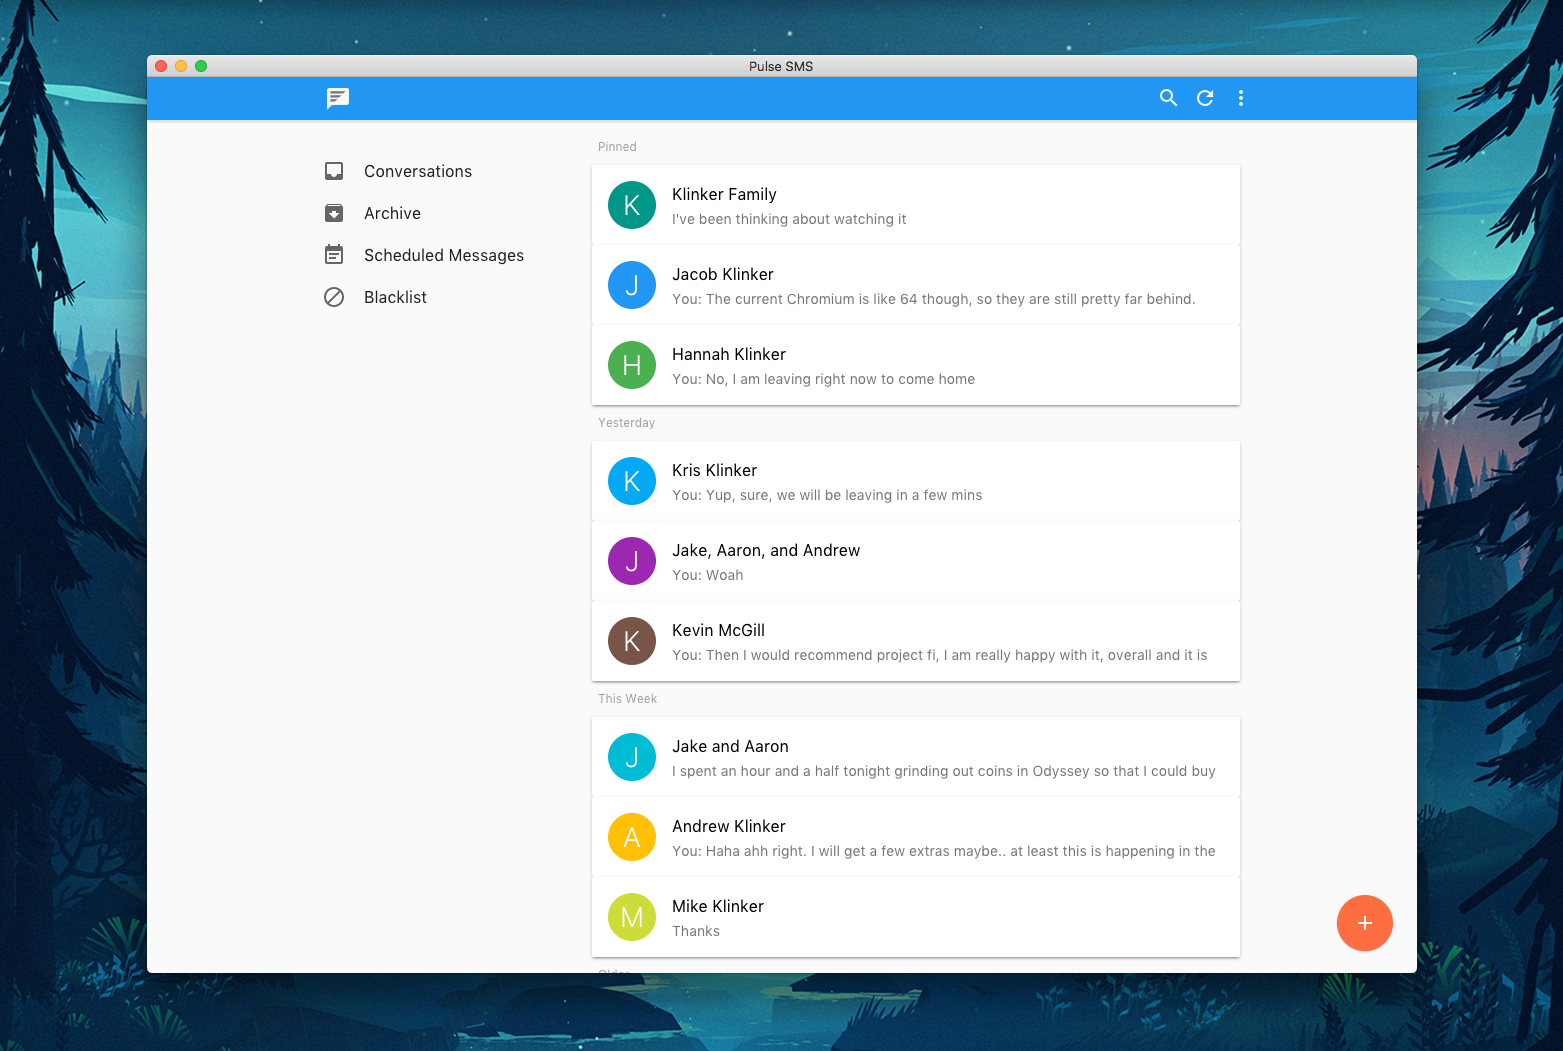
Task: Click the This Week section header
Action: pyautogui.click(x=627, y=699)
